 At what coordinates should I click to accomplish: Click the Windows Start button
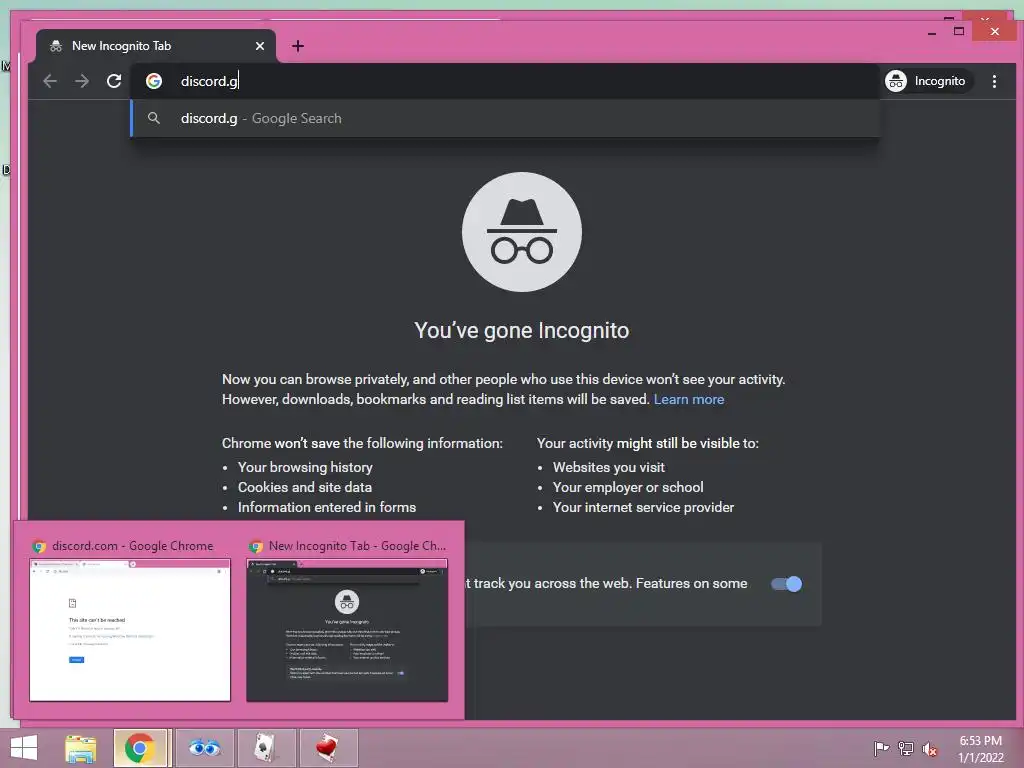tap(24, 748)
